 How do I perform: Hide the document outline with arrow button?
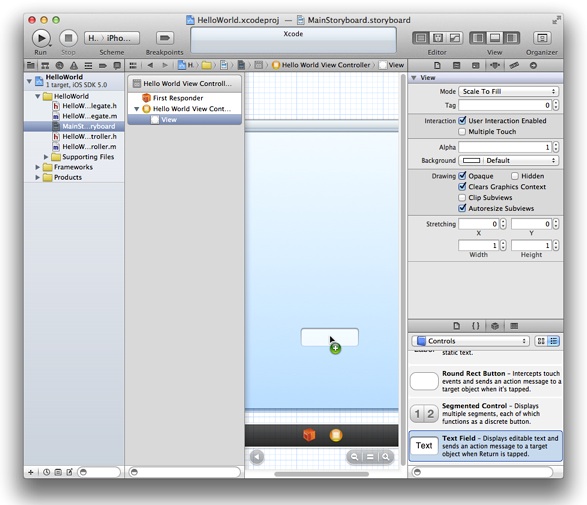[257, 457]
